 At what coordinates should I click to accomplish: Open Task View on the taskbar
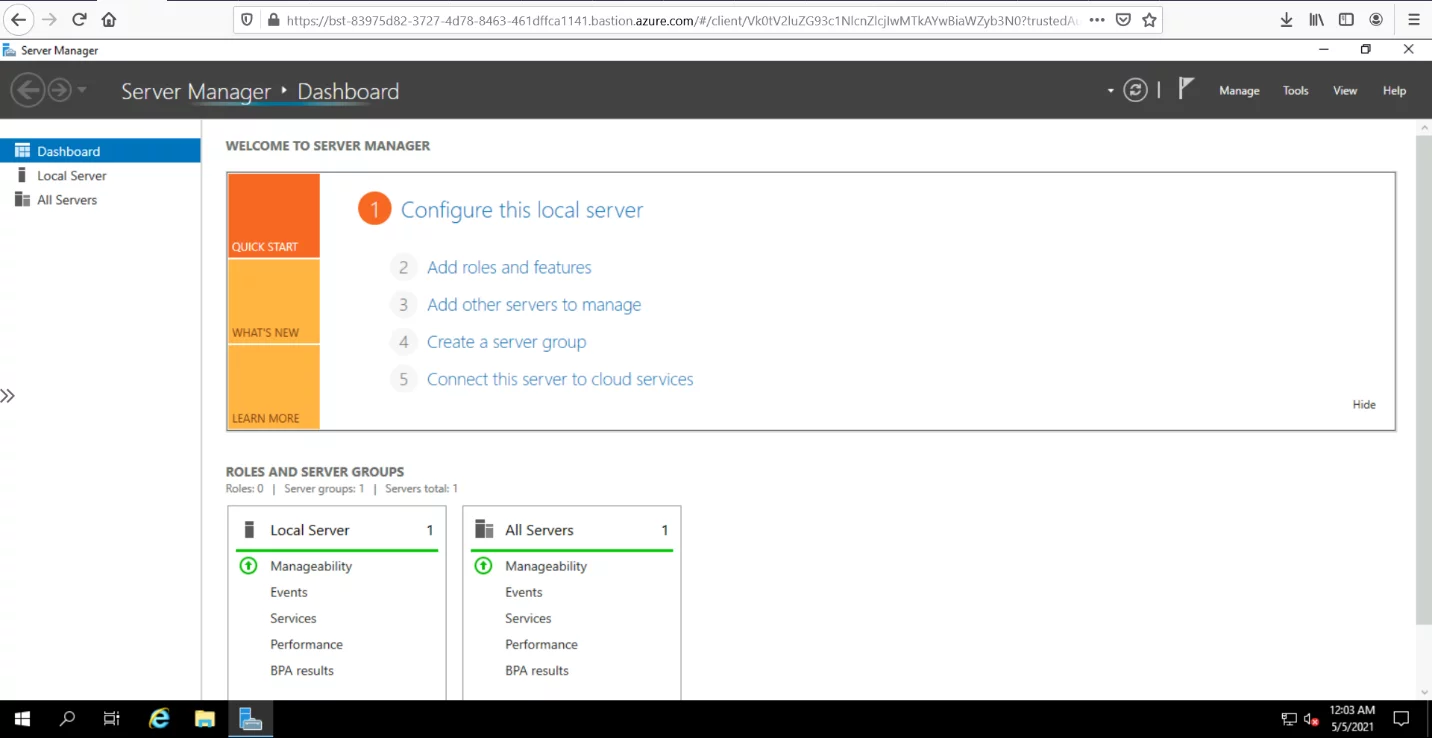pos(112,718)
